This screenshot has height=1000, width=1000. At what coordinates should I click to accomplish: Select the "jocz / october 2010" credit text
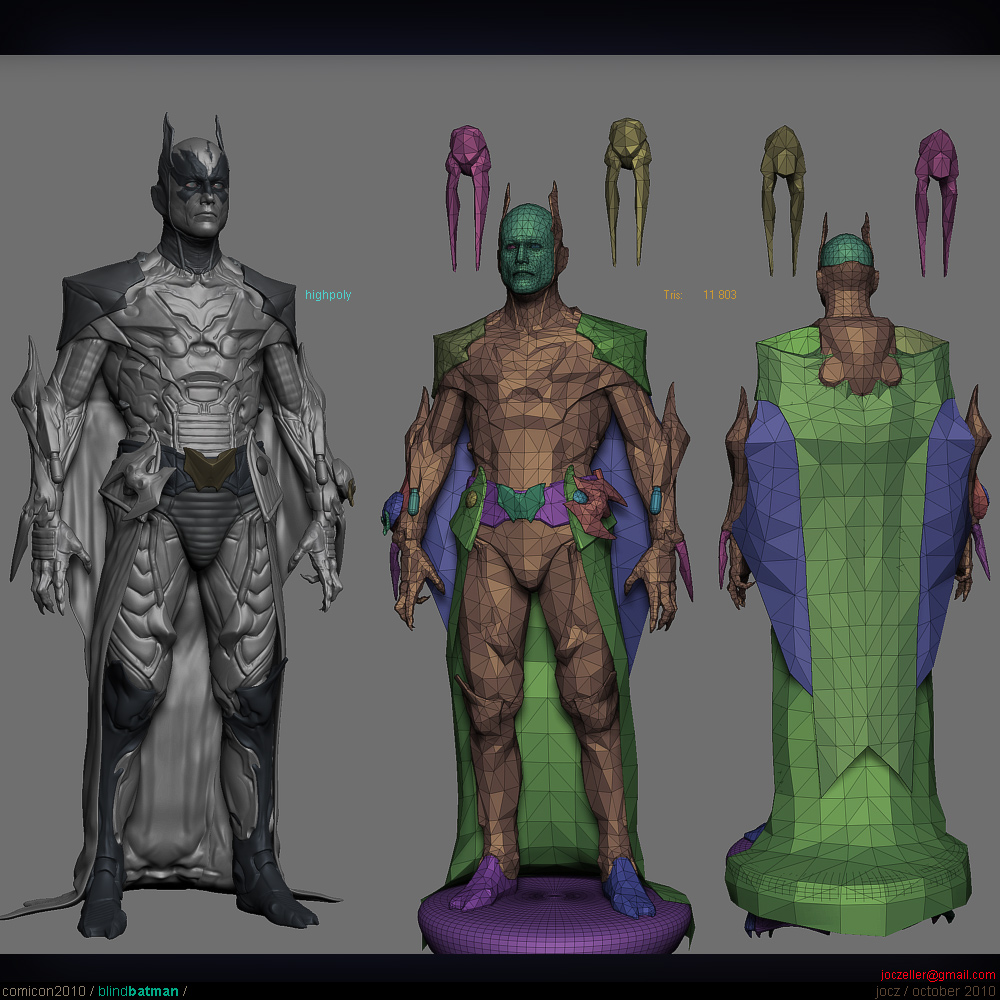pyautogui.click(x=935, y=991)
